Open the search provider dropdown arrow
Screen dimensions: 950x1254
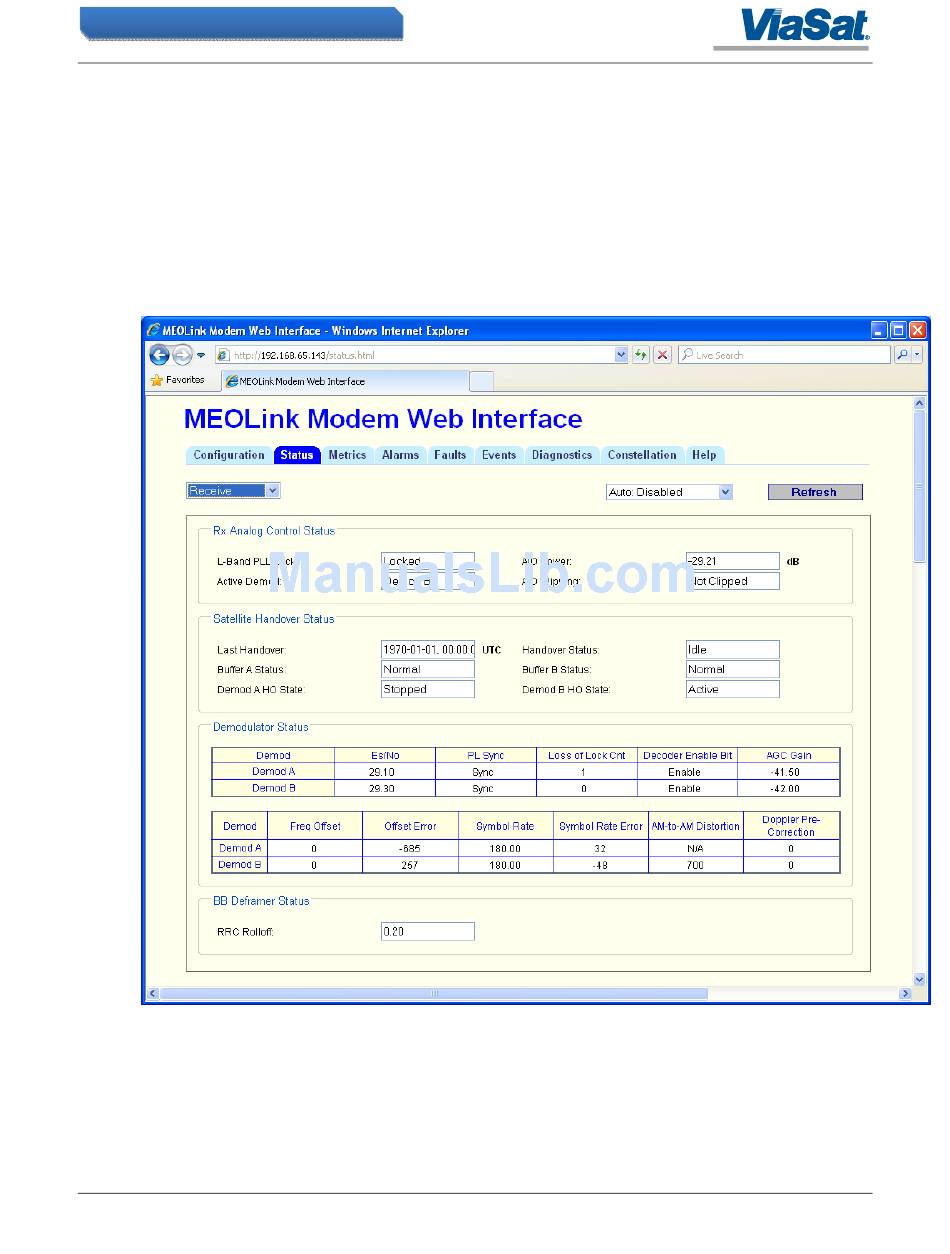click(917, 355)
